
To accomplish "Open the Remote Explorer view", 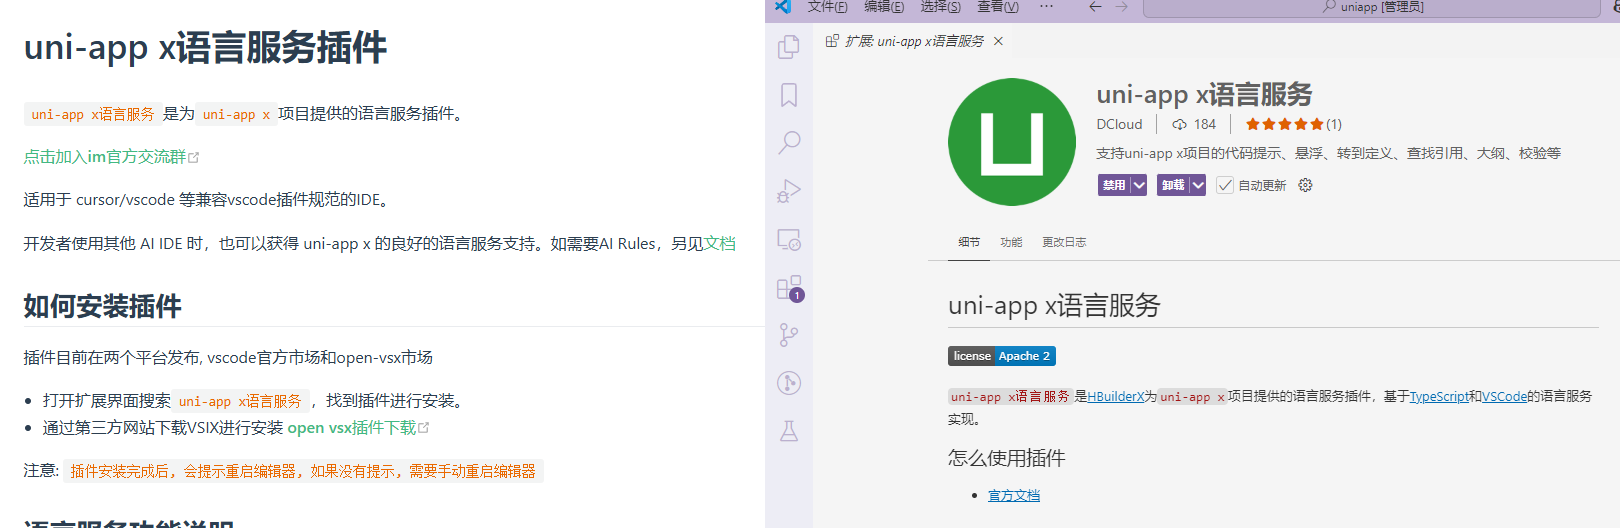I will (x=789, y=240).
